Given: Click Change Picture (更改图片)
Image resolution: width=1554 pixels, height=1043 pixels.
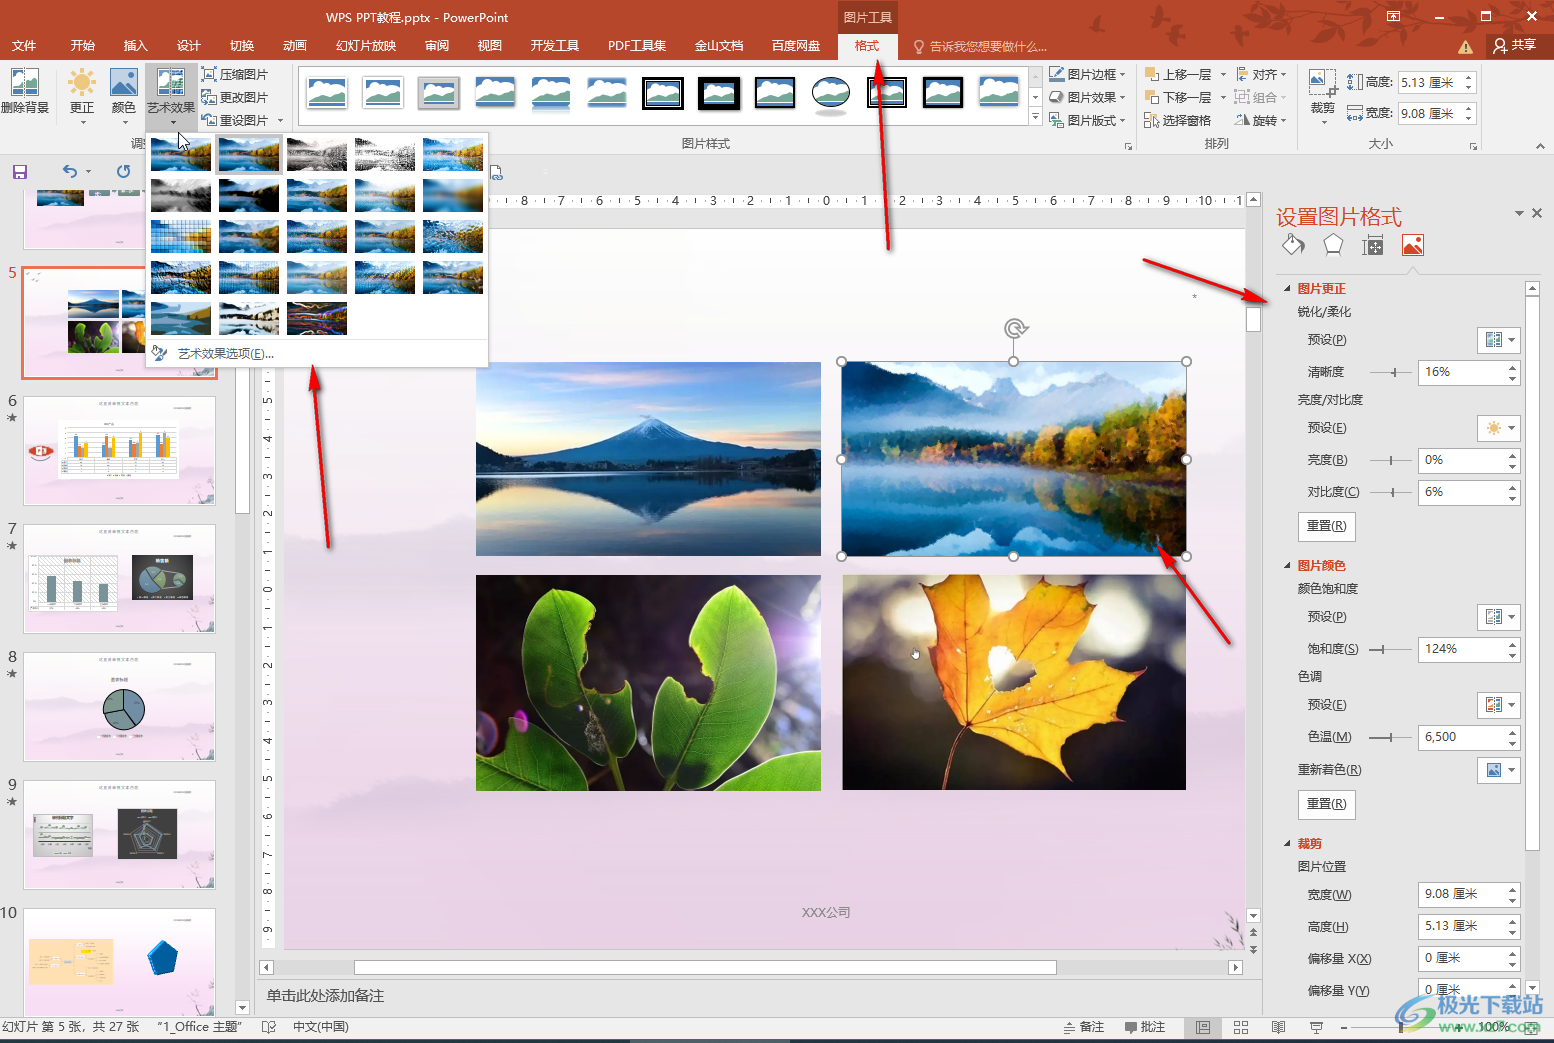Looking at the screenshot, I should (x=235, y=97).
